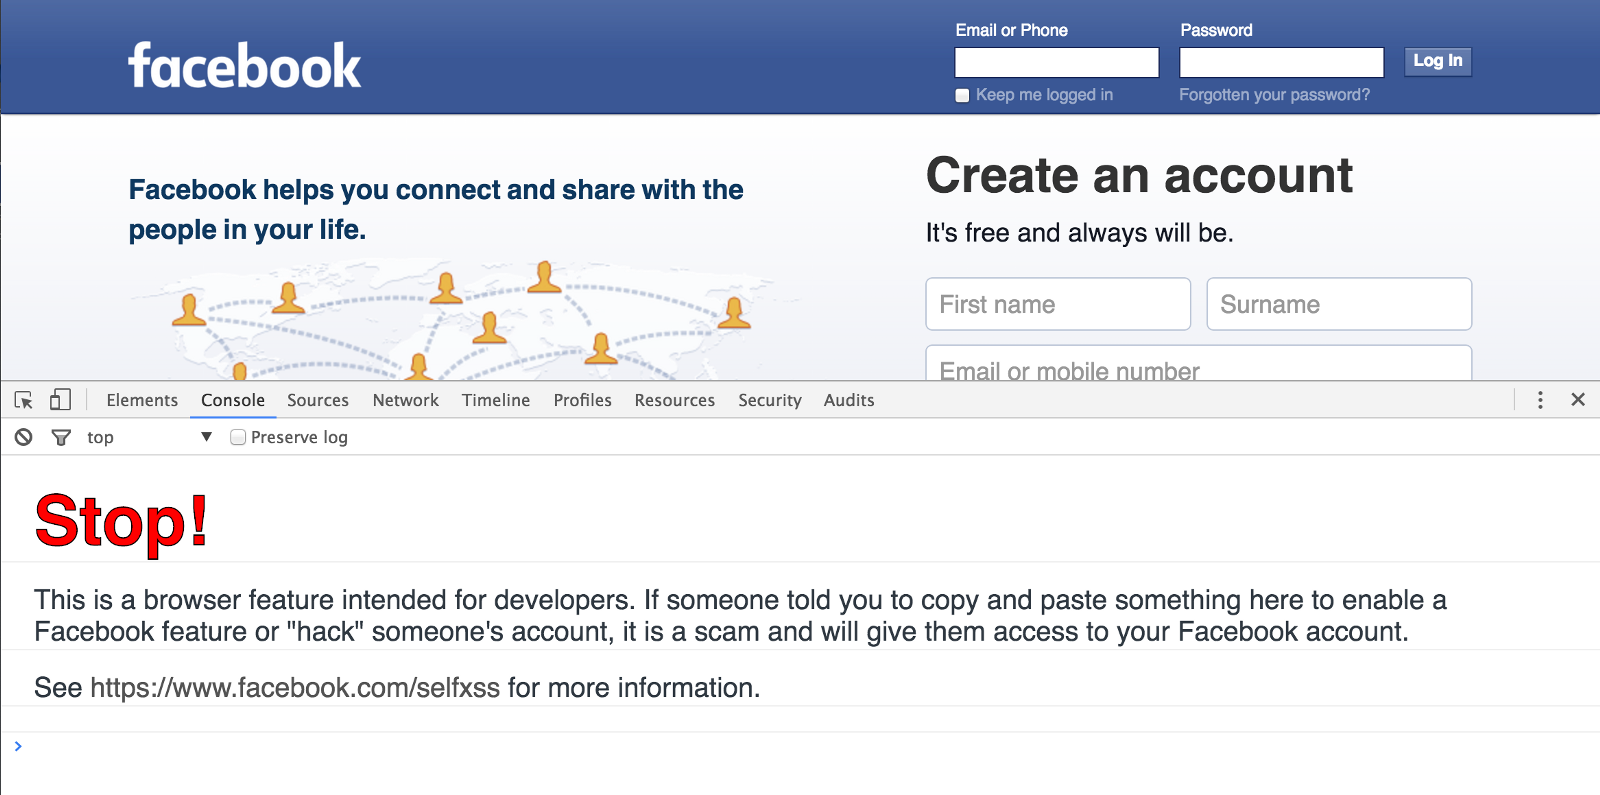The width and height of the screenshot is (1600, 795).
Task: Open DevTools three-dot customize menu
Action: point(1540,400)
